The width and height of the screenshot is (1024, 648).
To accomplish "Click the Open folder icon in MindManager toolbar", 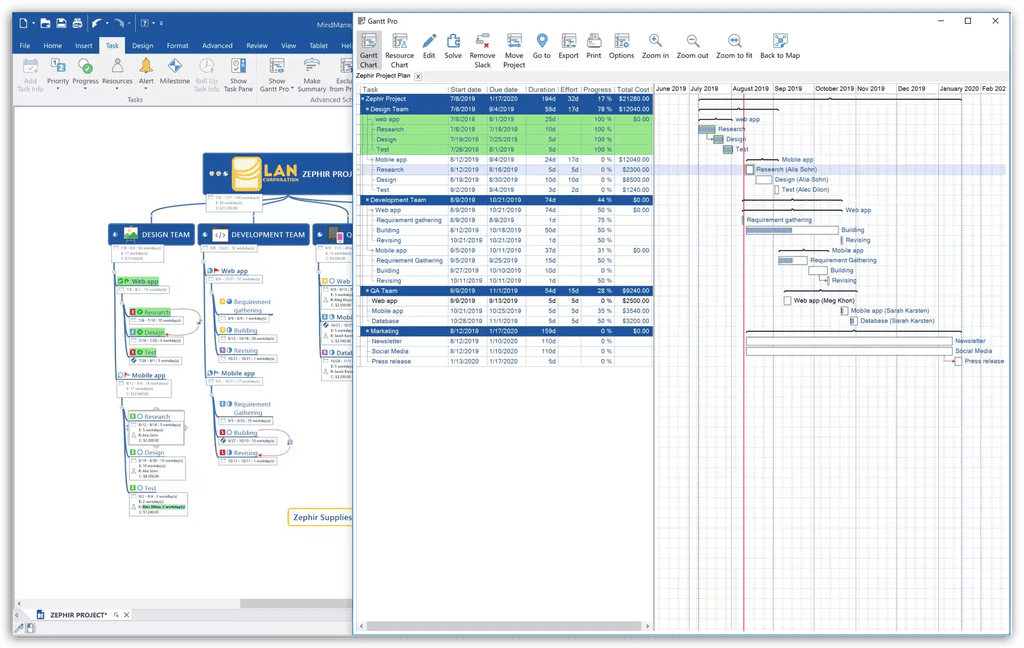I will [x=45, y=24].
